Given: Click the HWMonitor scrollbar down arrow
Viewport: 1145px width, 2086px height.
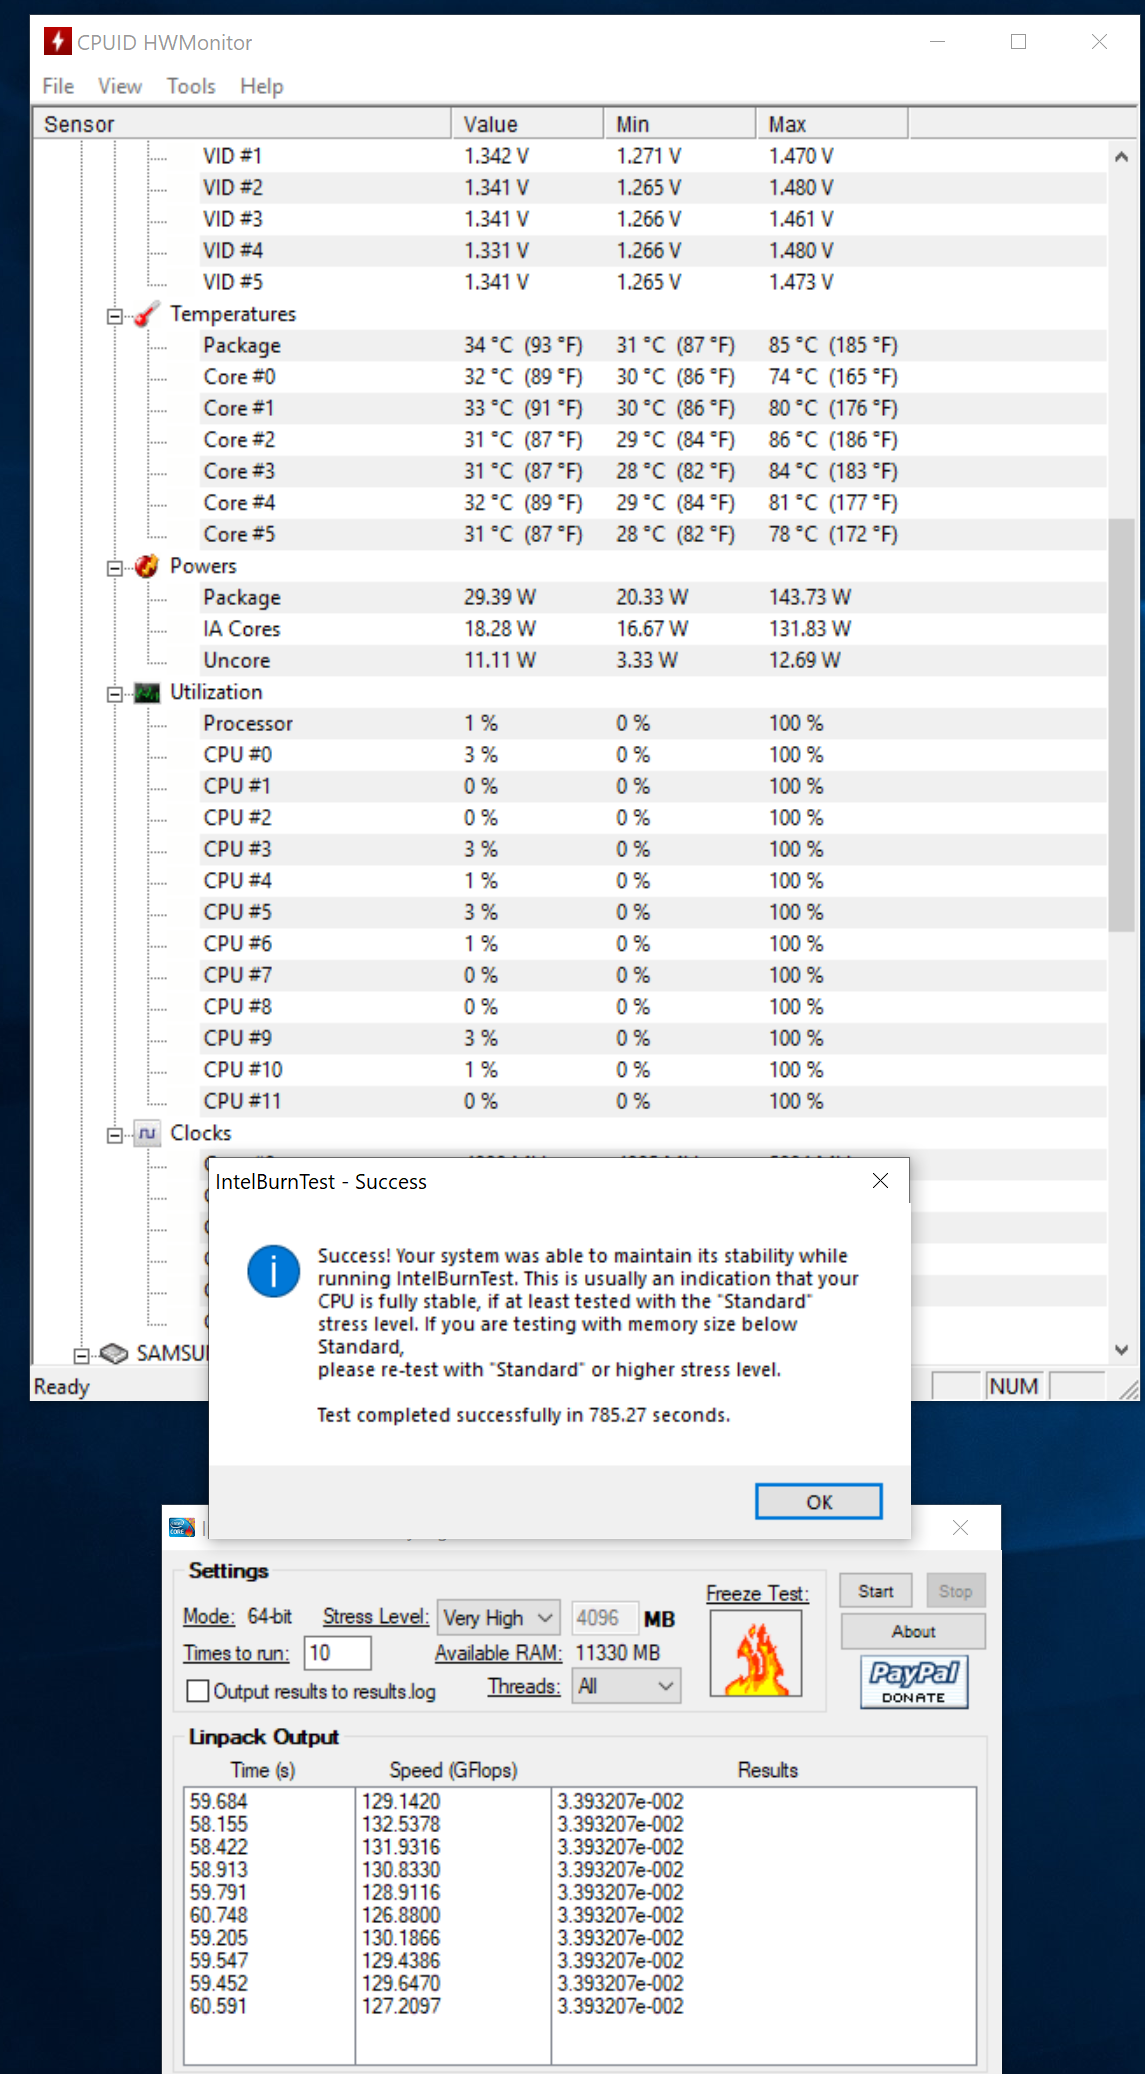Looking at the screenshot, I should (1121, 1350).
